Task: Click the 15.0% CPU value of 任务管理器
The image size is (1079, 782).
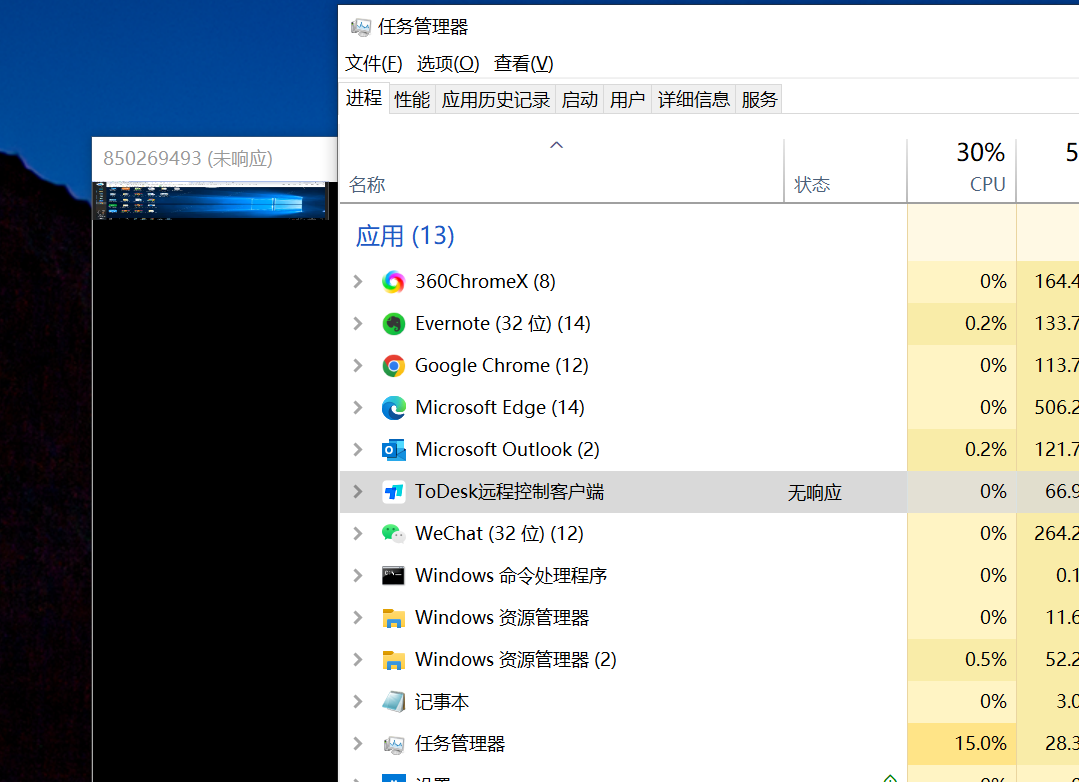Action: (x=981, y=743)
